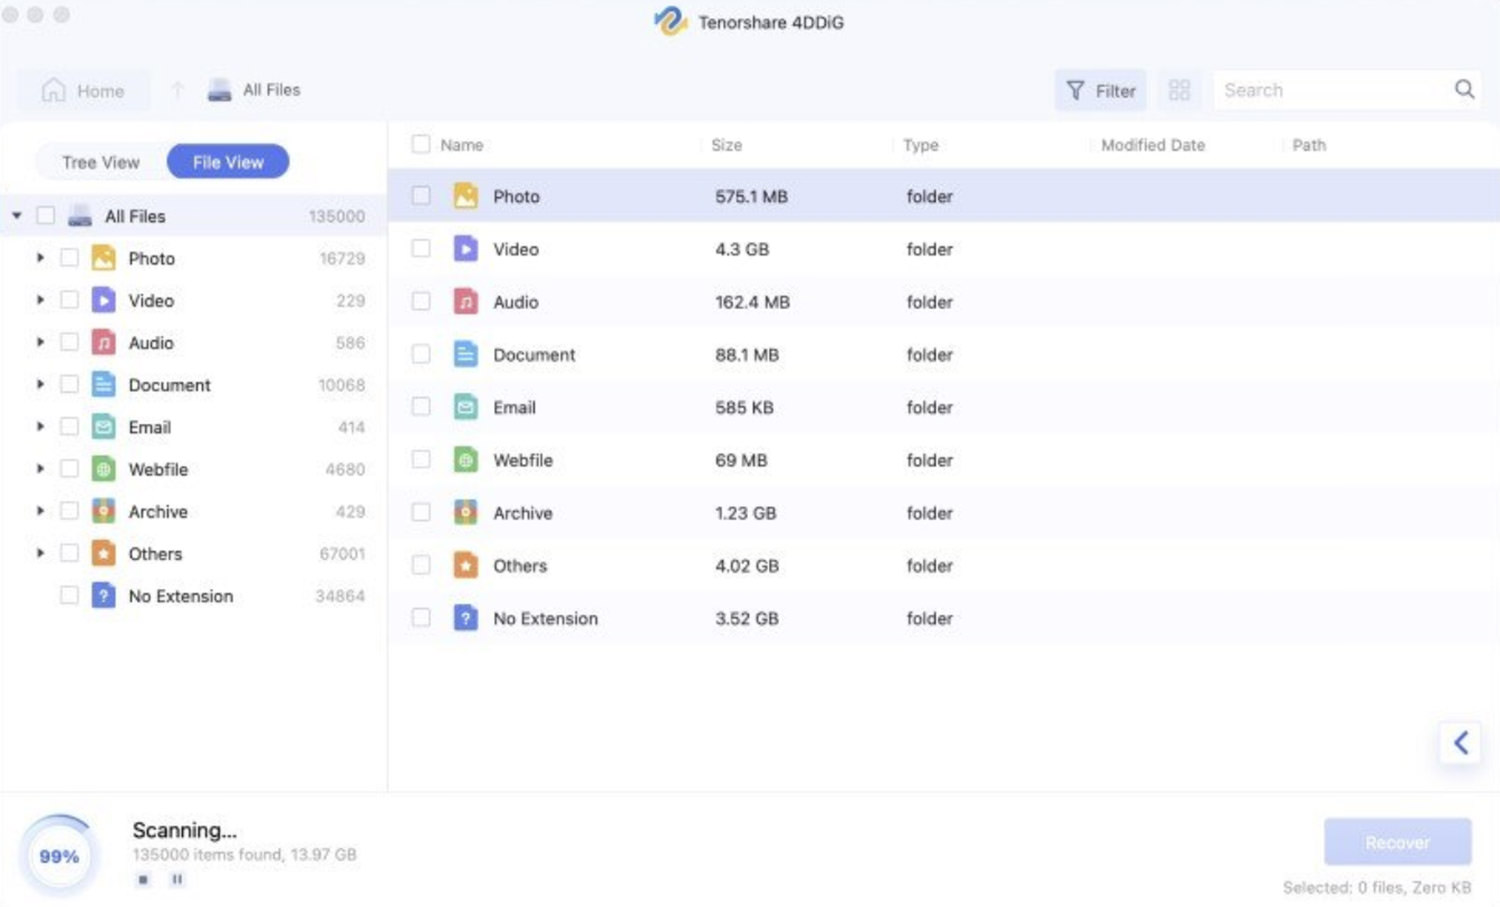Tick the Archive row checkbox in the file list
1500x907 pixels.
(421, 512)
